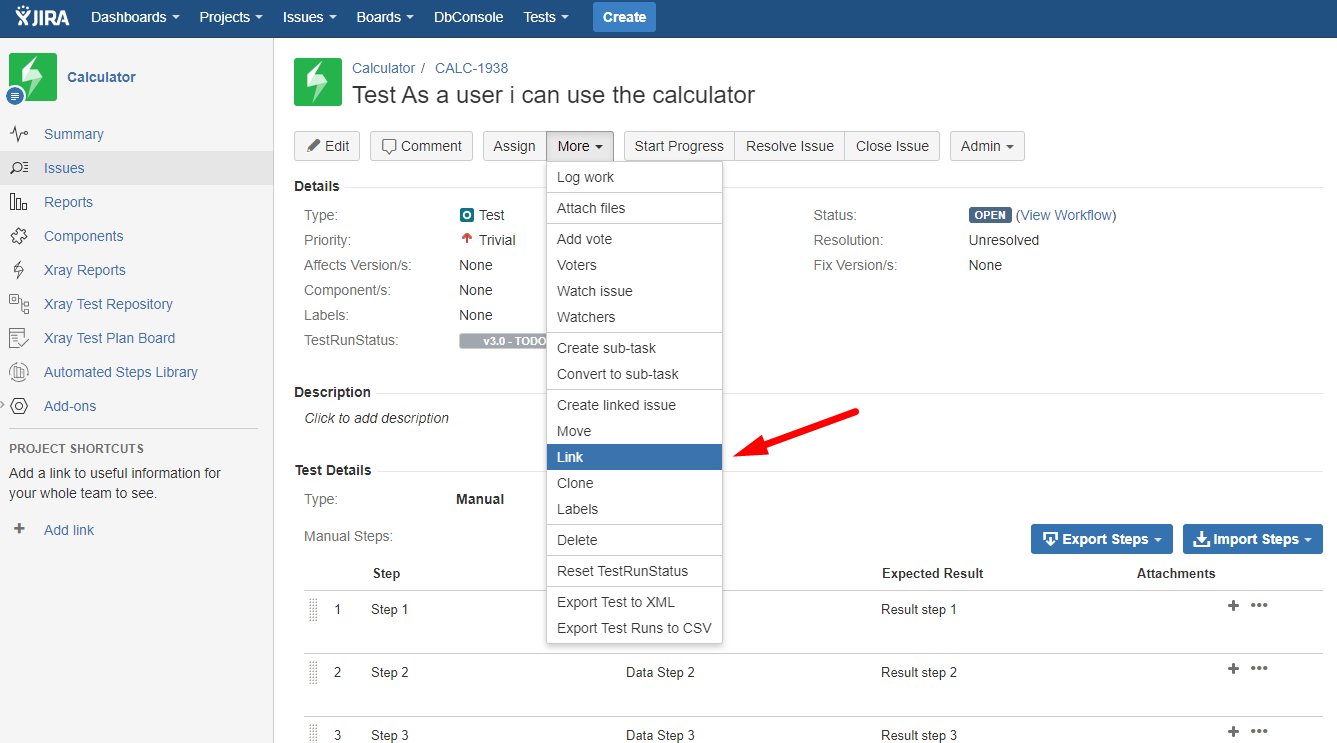
Task: Grab the drag handle of Step 2 row
Action: tap(313, 672)
